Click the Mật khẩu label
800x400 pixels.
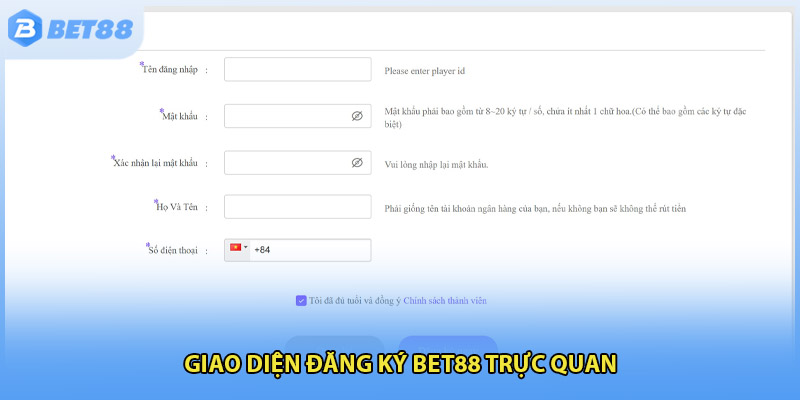(179, 116)
